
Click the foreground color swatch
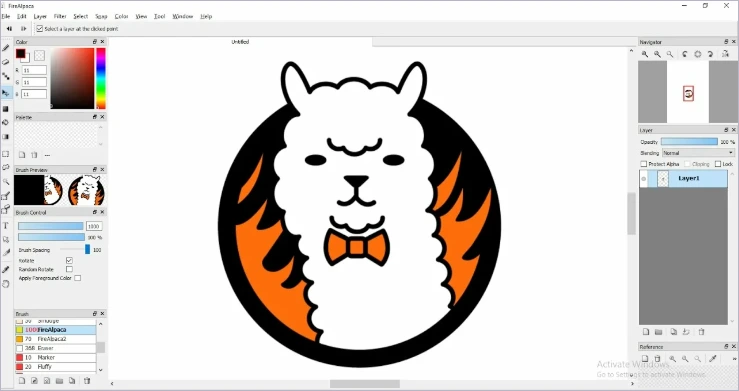(20, 53)
